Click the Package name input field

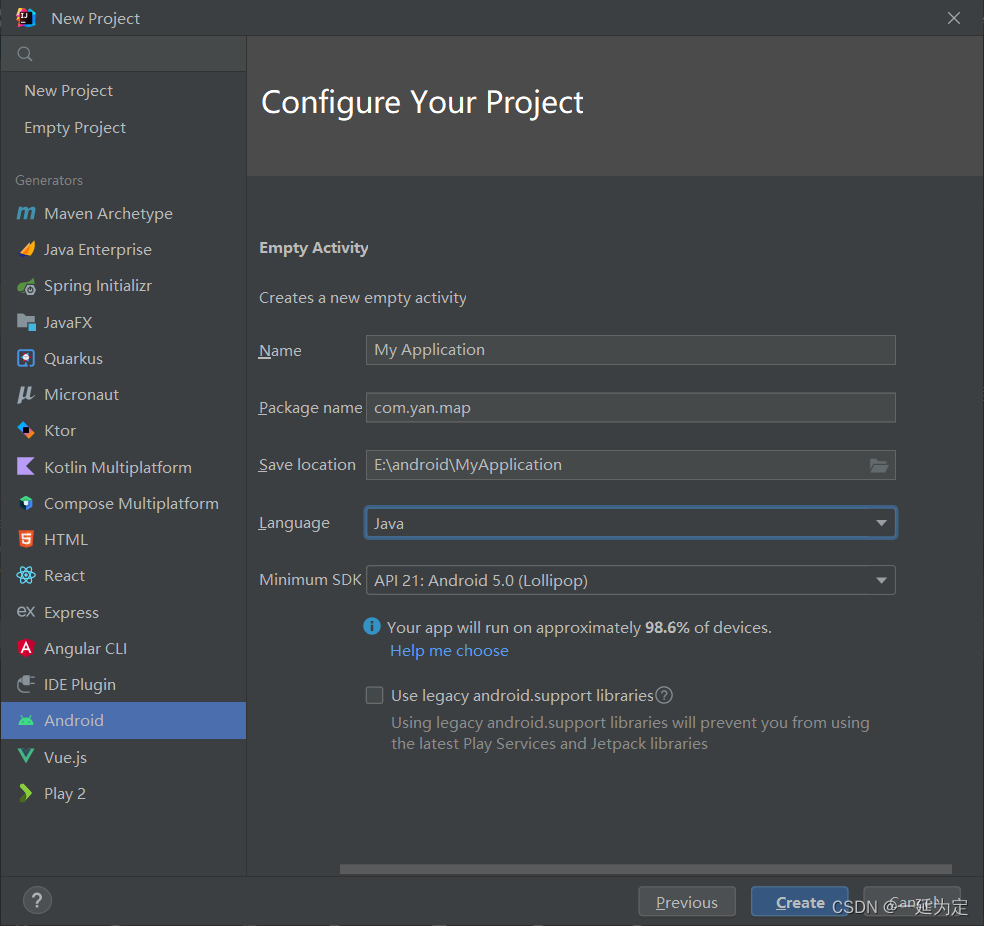pos(630,408)
